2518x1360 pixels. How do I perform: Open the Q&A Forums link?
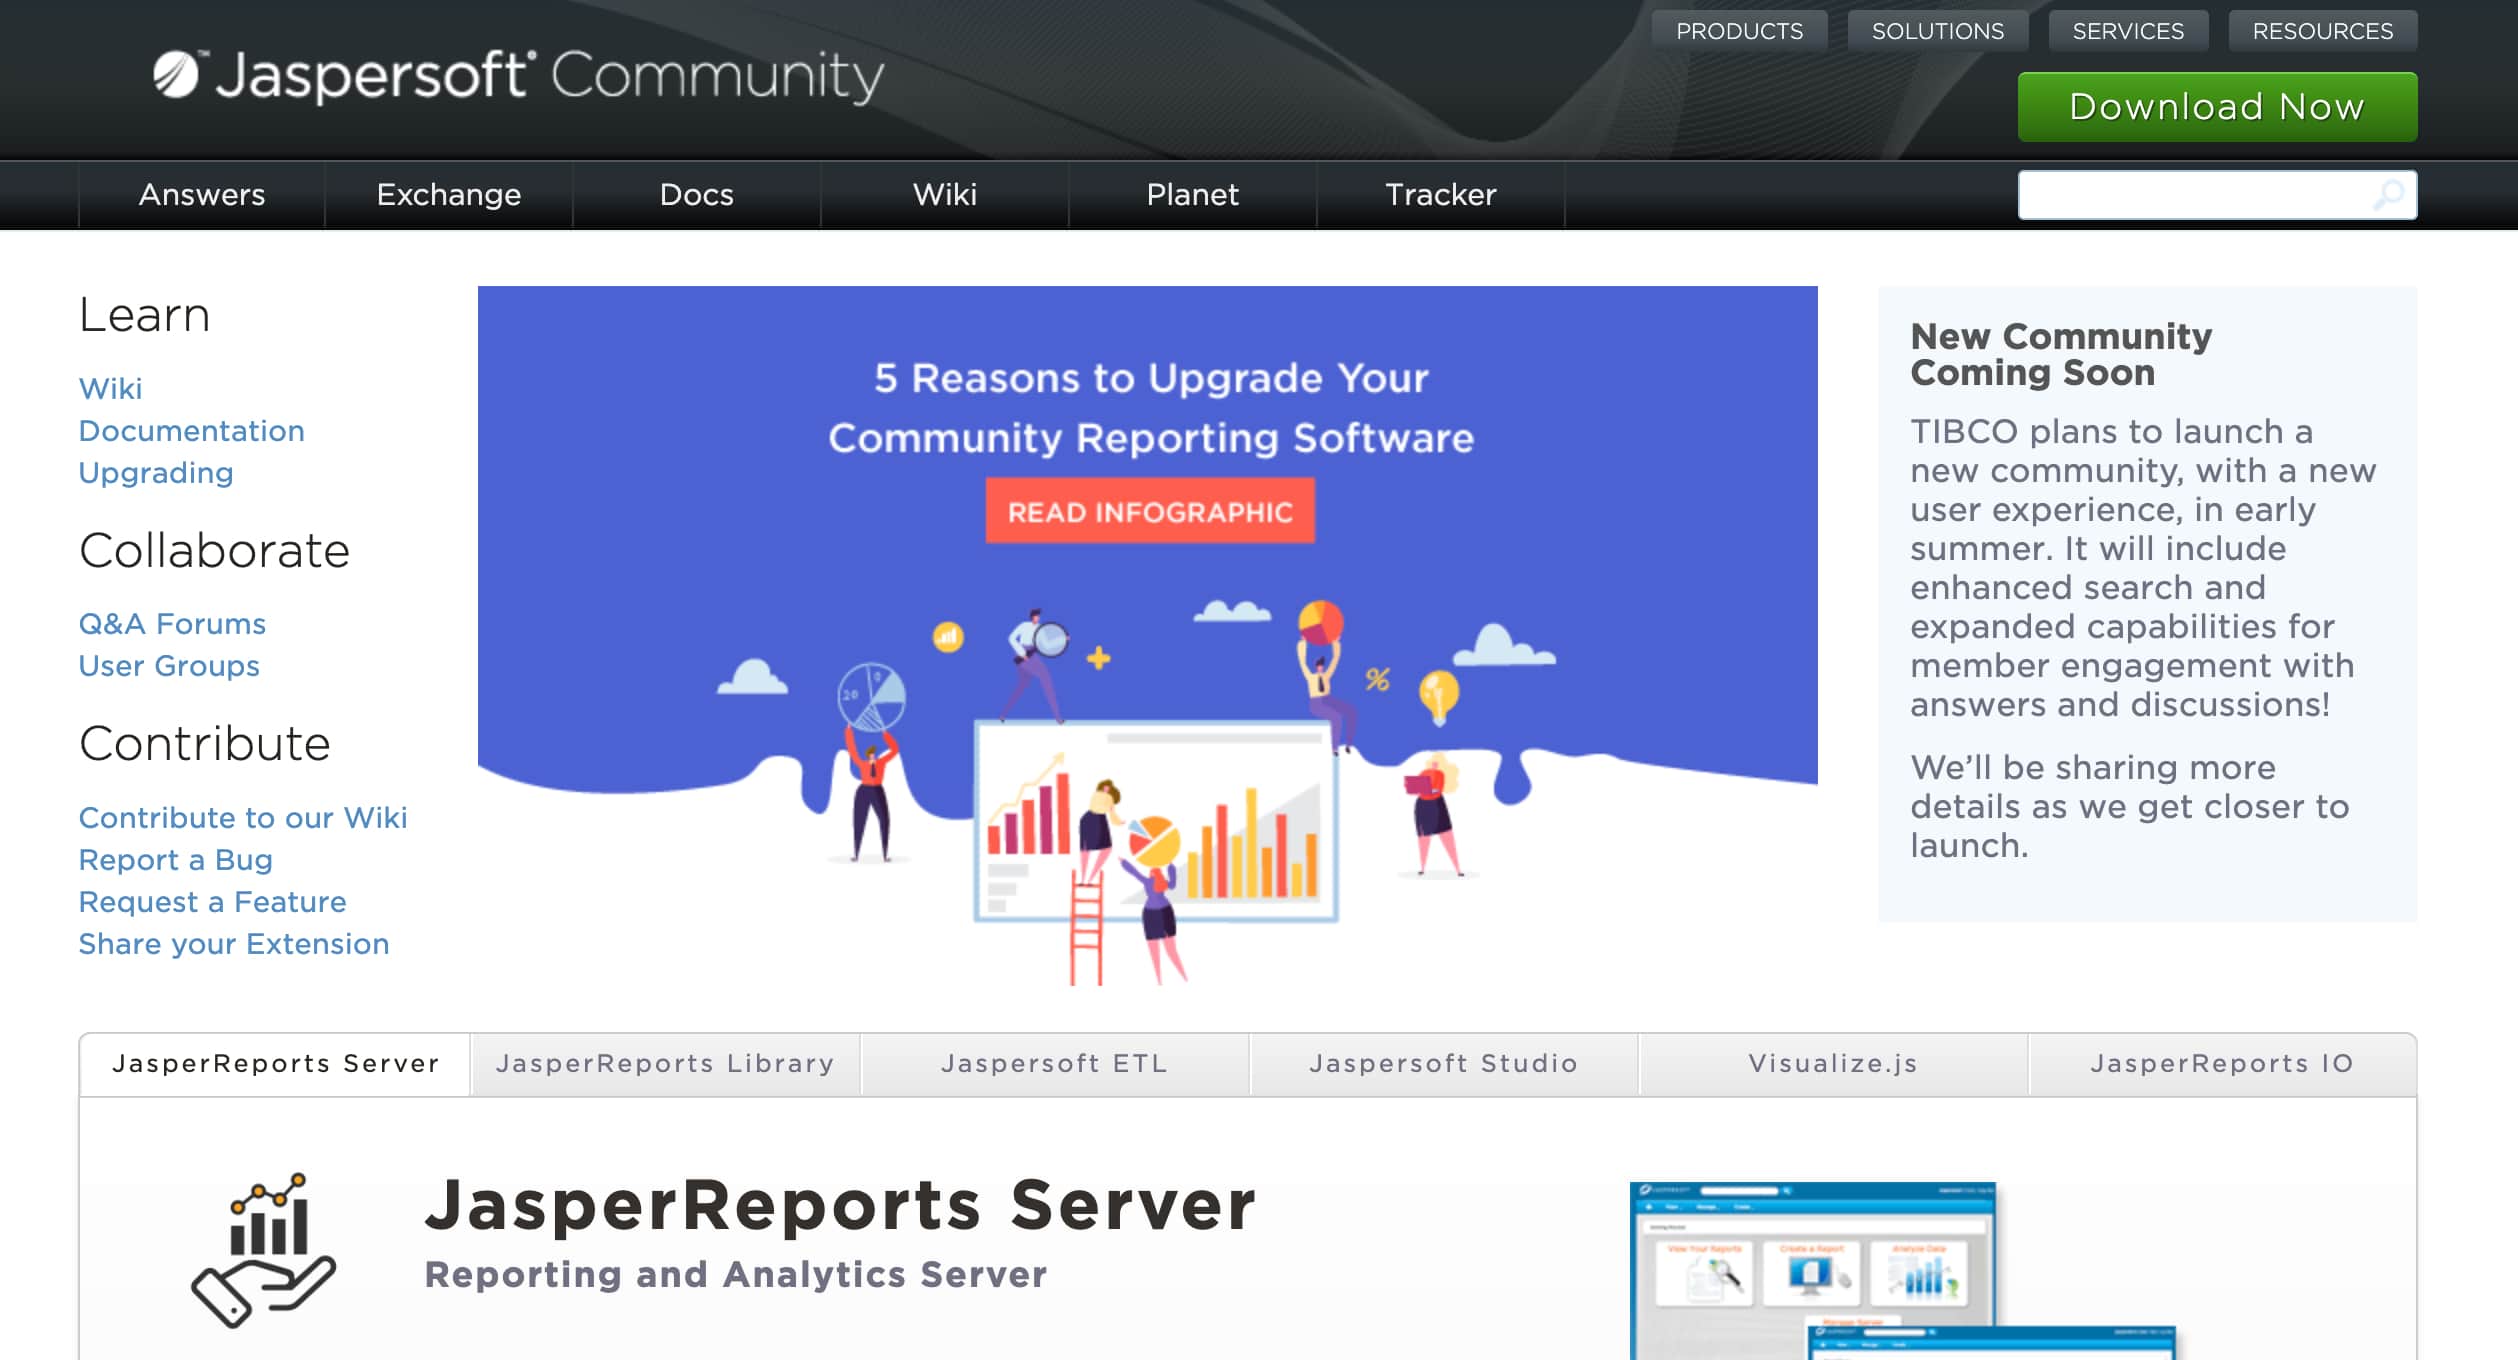pyautogui.click(x=172, y=623)
